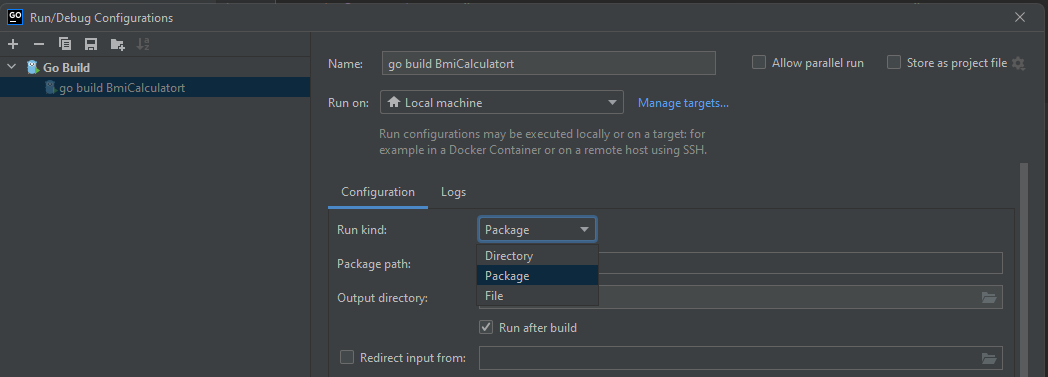This screenshot has height=377, width=1048.
Task: Select go build BmiCalculatort configuration
Action: (x=155, y=88)
